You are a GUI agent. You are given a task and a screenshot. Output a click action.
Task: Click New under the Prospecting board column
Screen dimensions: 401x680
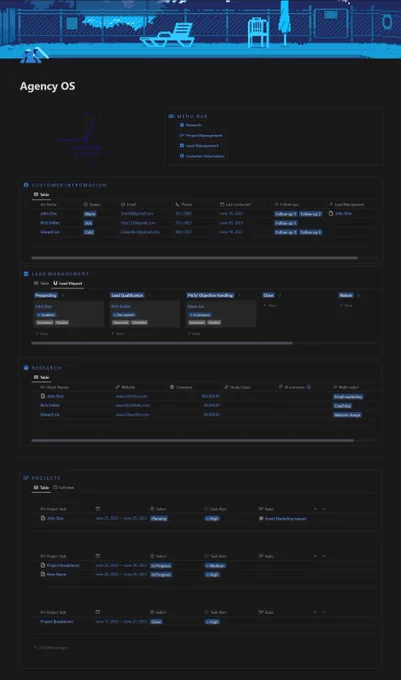42,333
